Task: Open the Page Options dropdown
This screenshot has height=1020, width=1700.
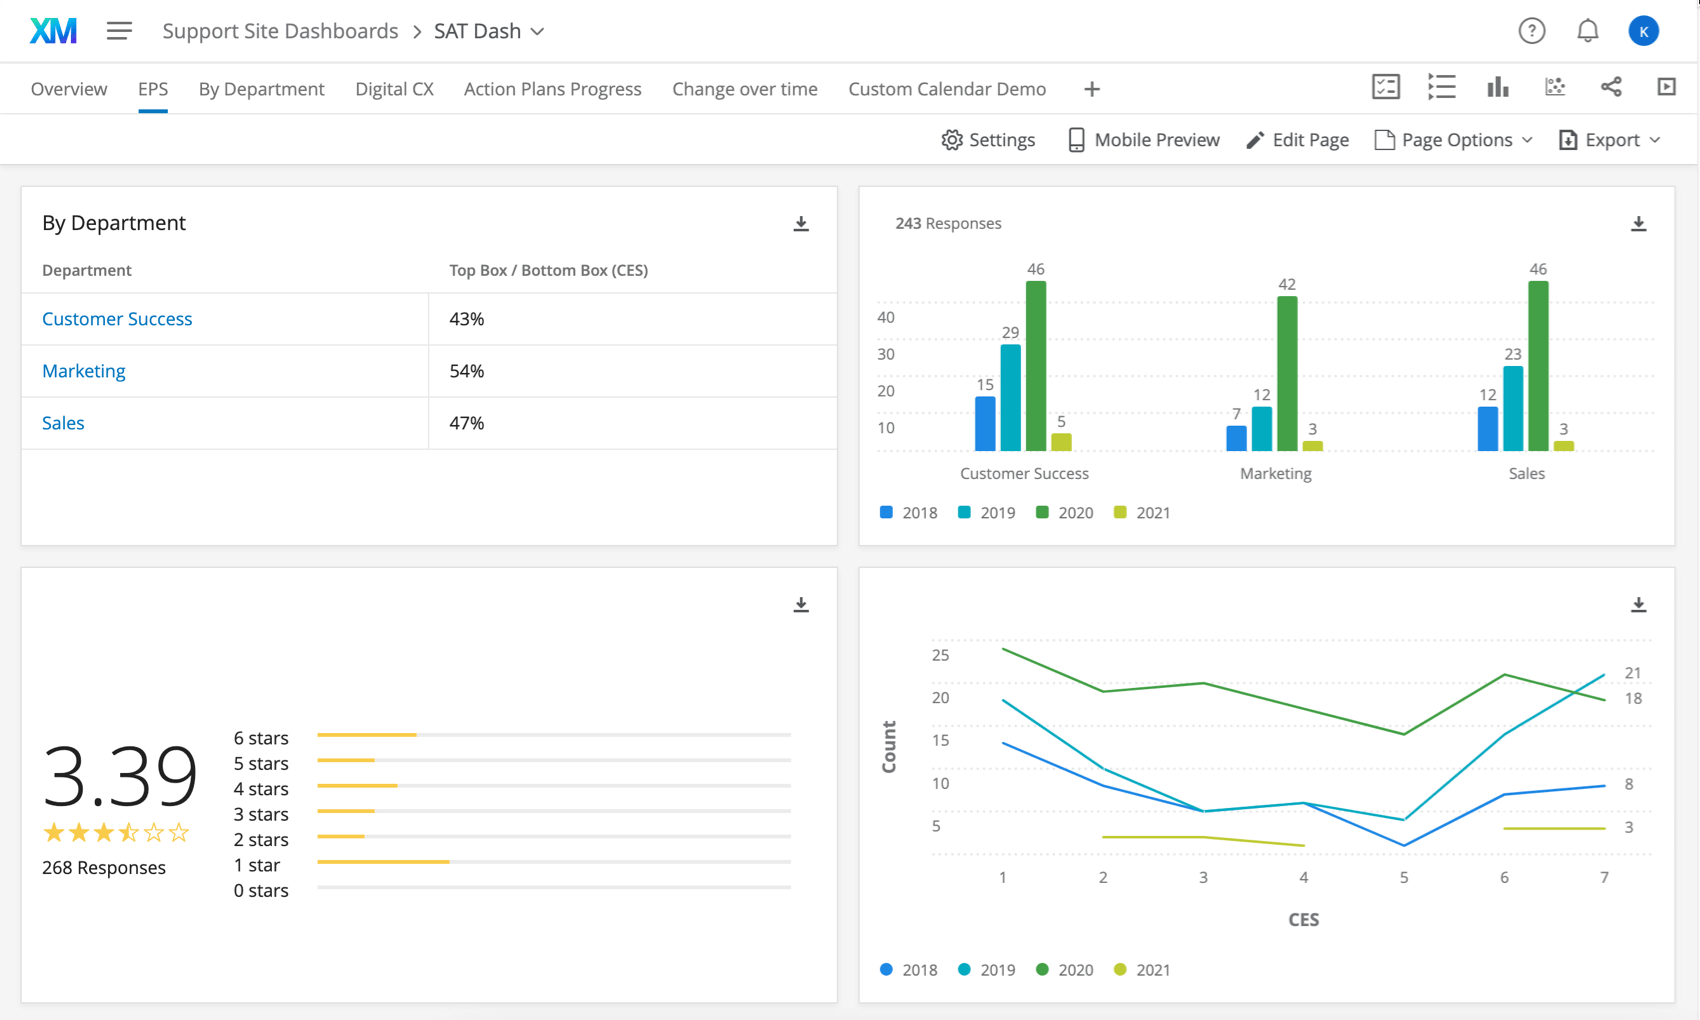Action: 1453,139
